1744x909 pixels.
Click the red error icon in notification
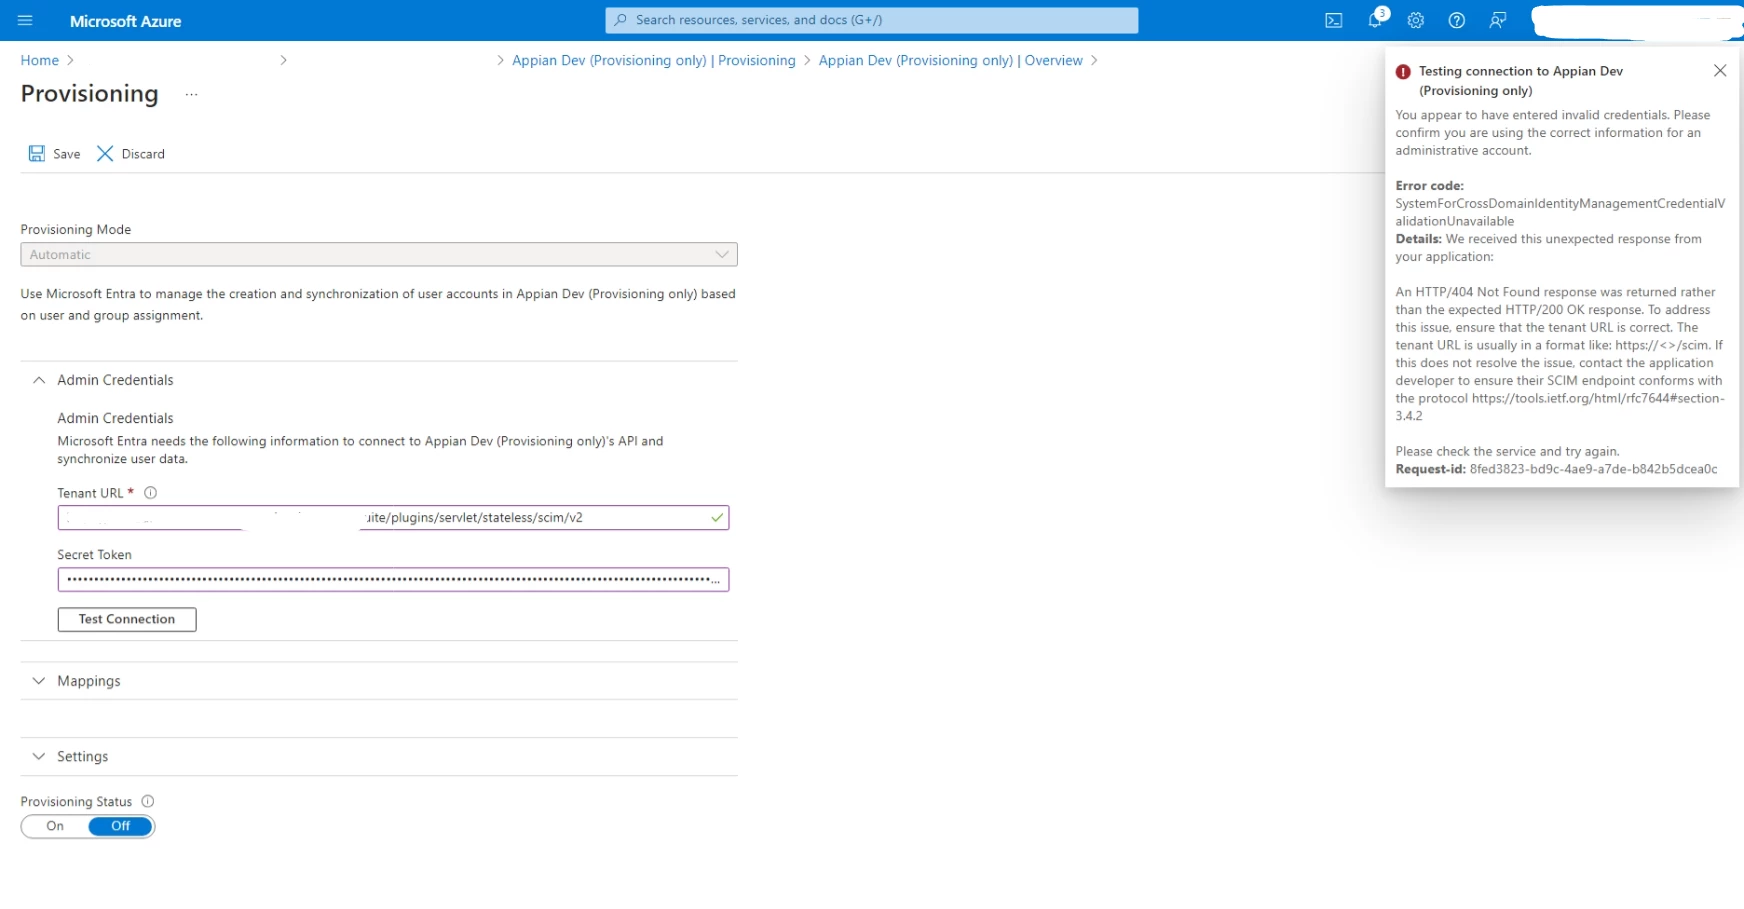(1403, 72)
